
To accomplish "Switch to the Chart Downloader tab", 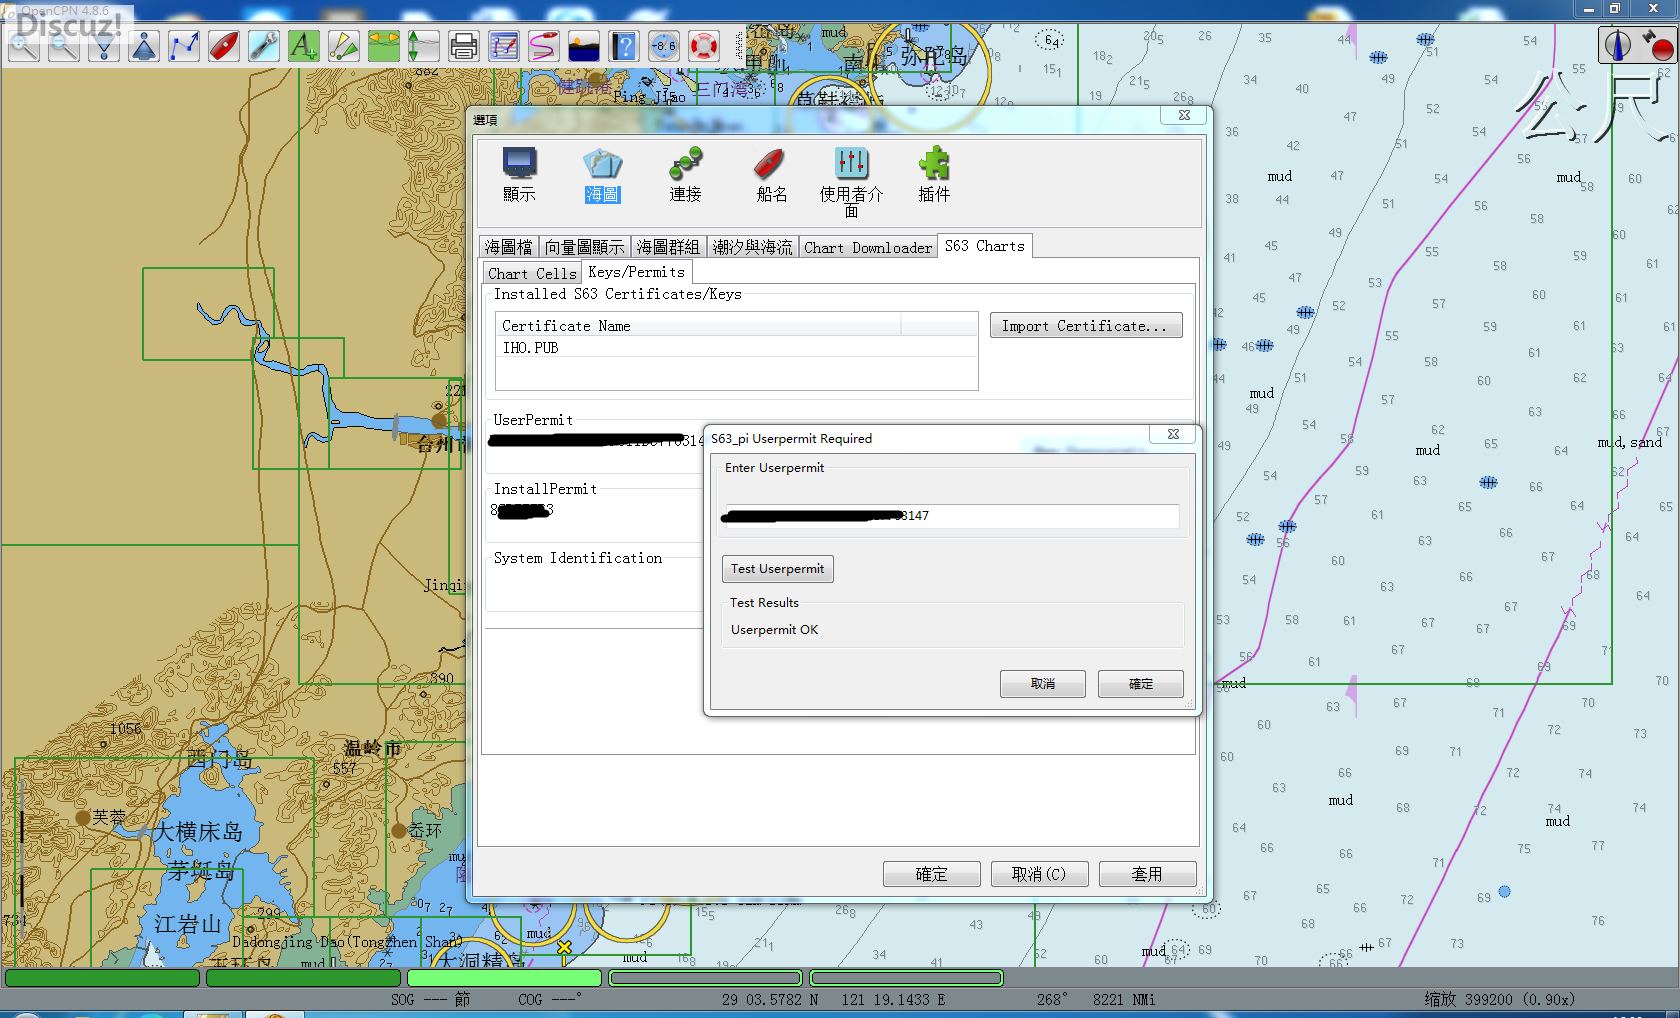I will [867, 247].
